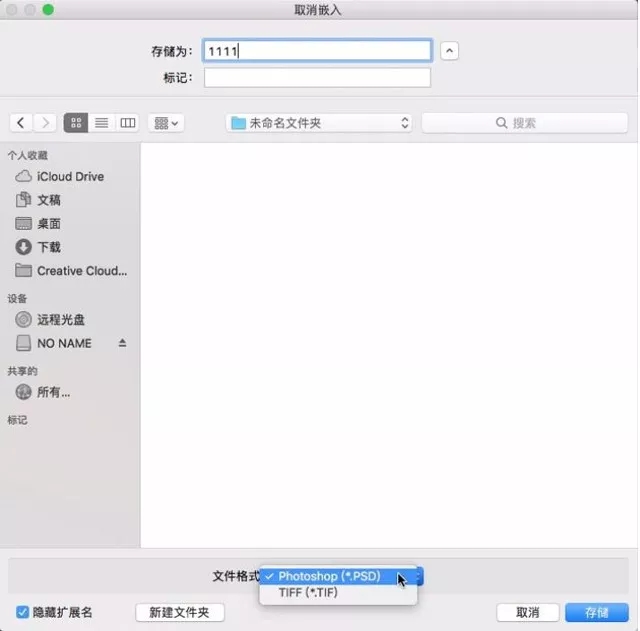Click the 桌面 desktop icon
The width and height of the screenshot is (640, 631).
(23, 224)
